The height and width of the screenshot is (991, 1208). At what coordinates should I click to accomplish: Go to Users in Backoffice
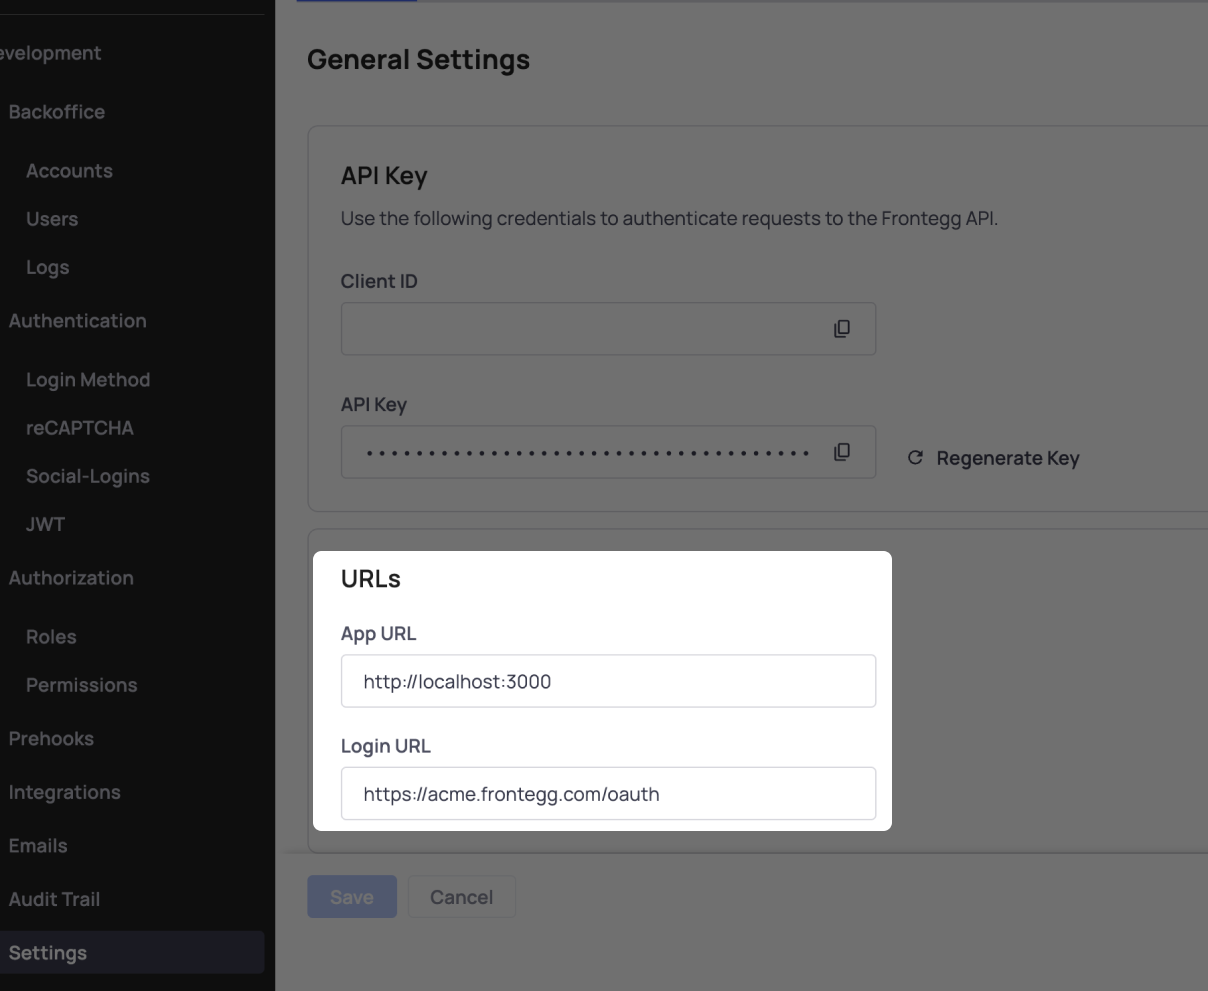point(52,219)
